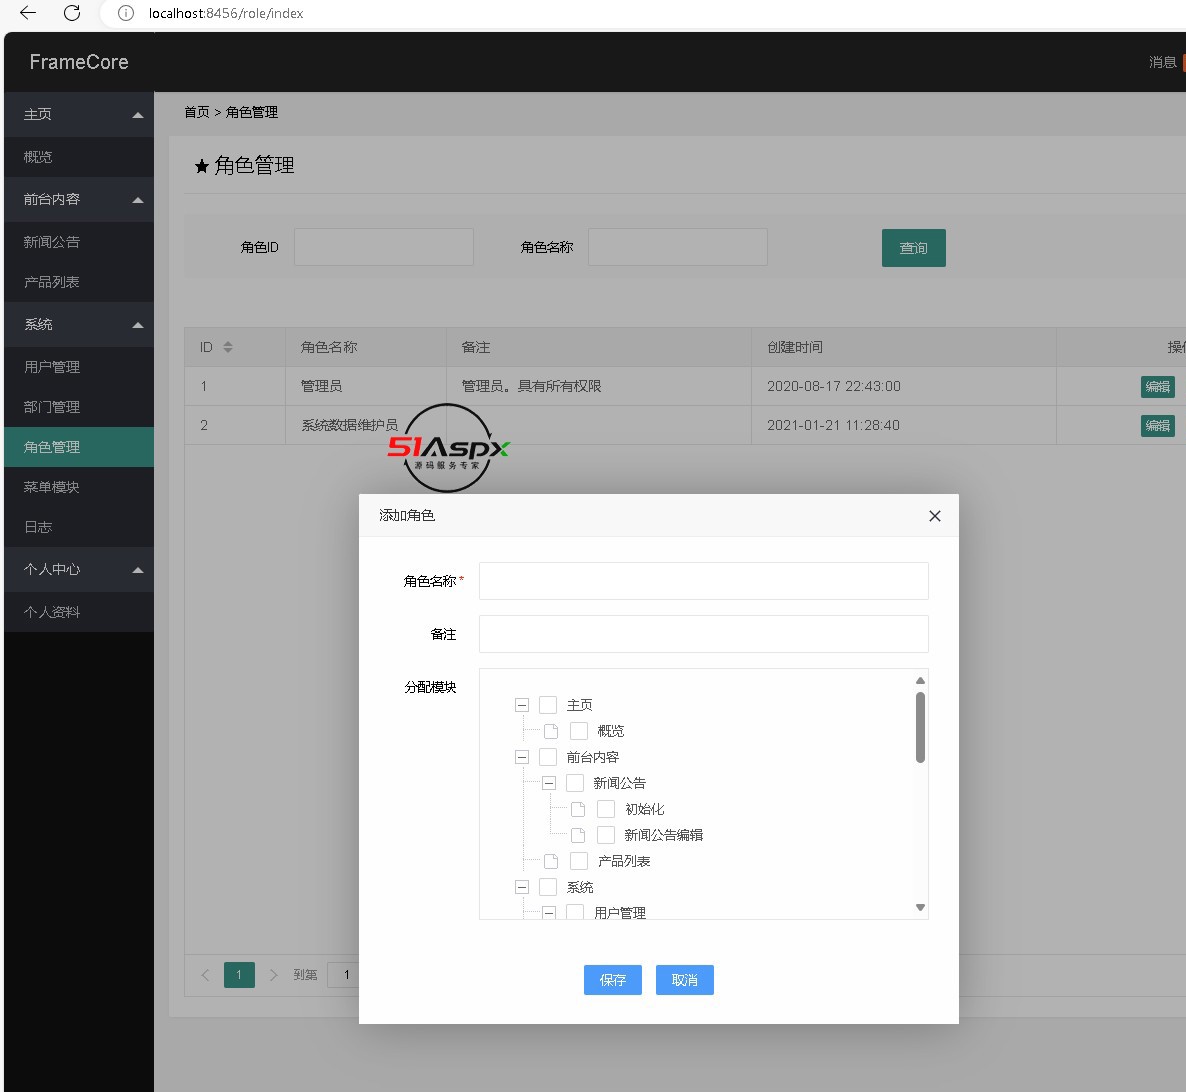Open 产品列表 in the sidebar
The image size is (1186, 1092).
(79, 282)
